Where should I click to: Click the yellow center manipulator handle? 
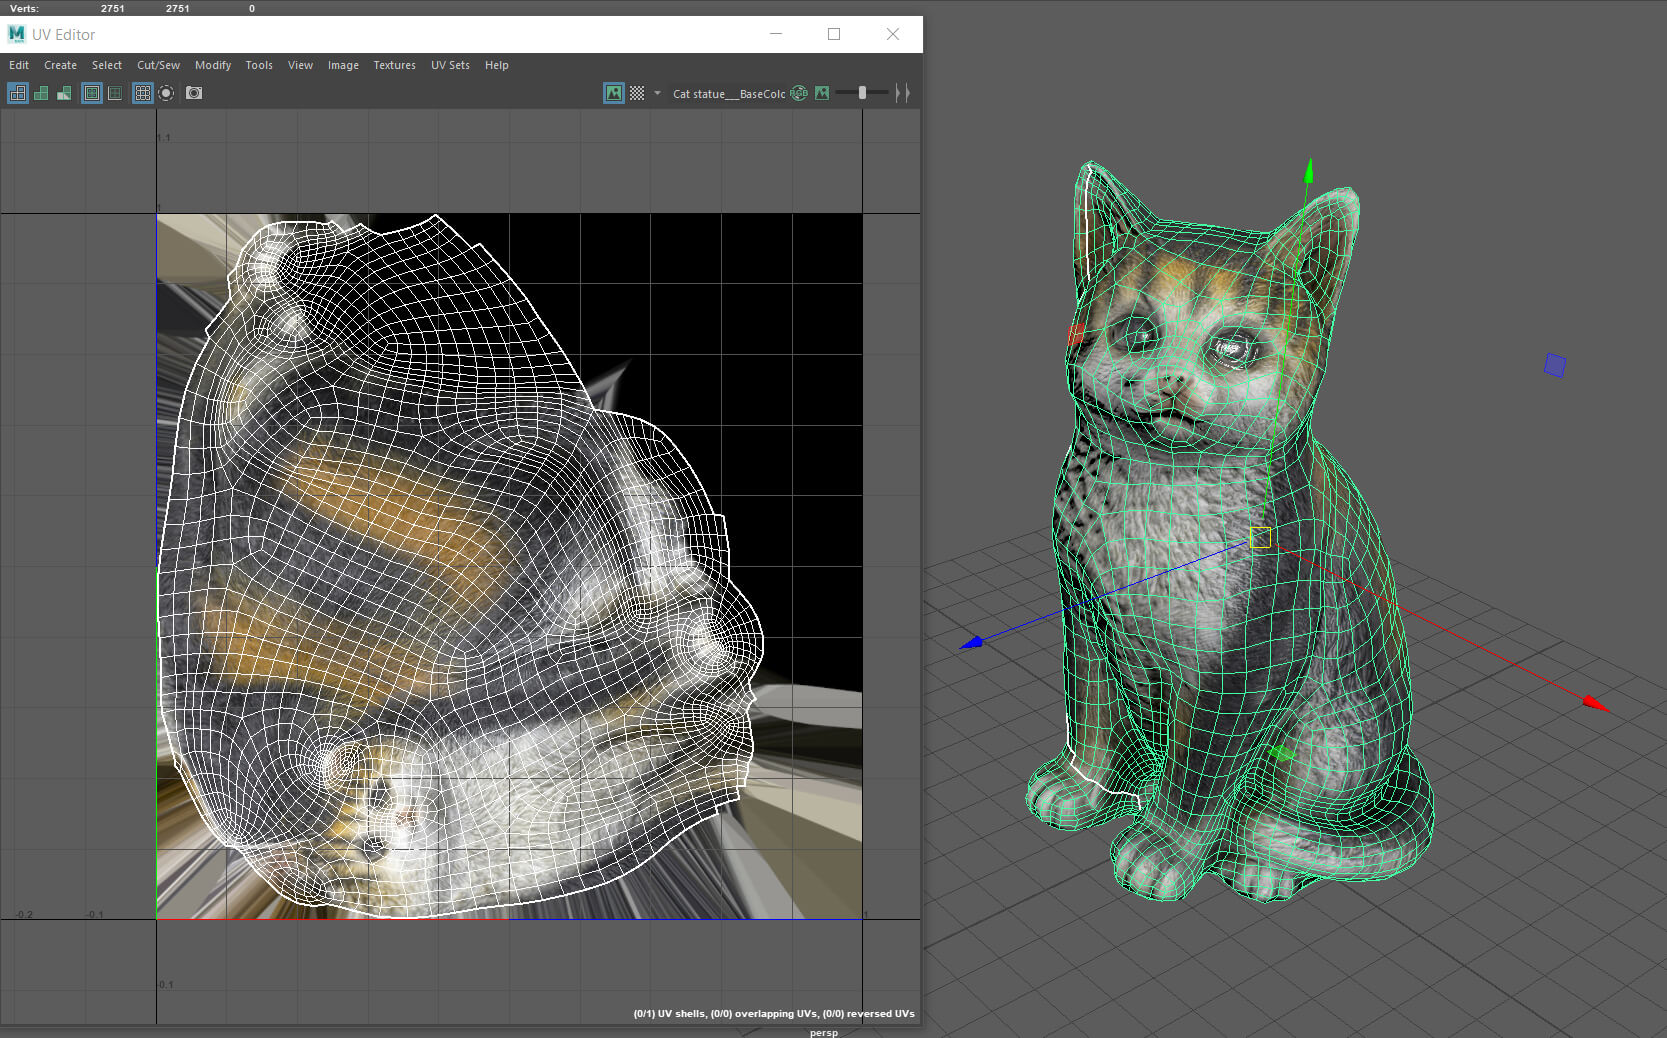pos(1260,538)
